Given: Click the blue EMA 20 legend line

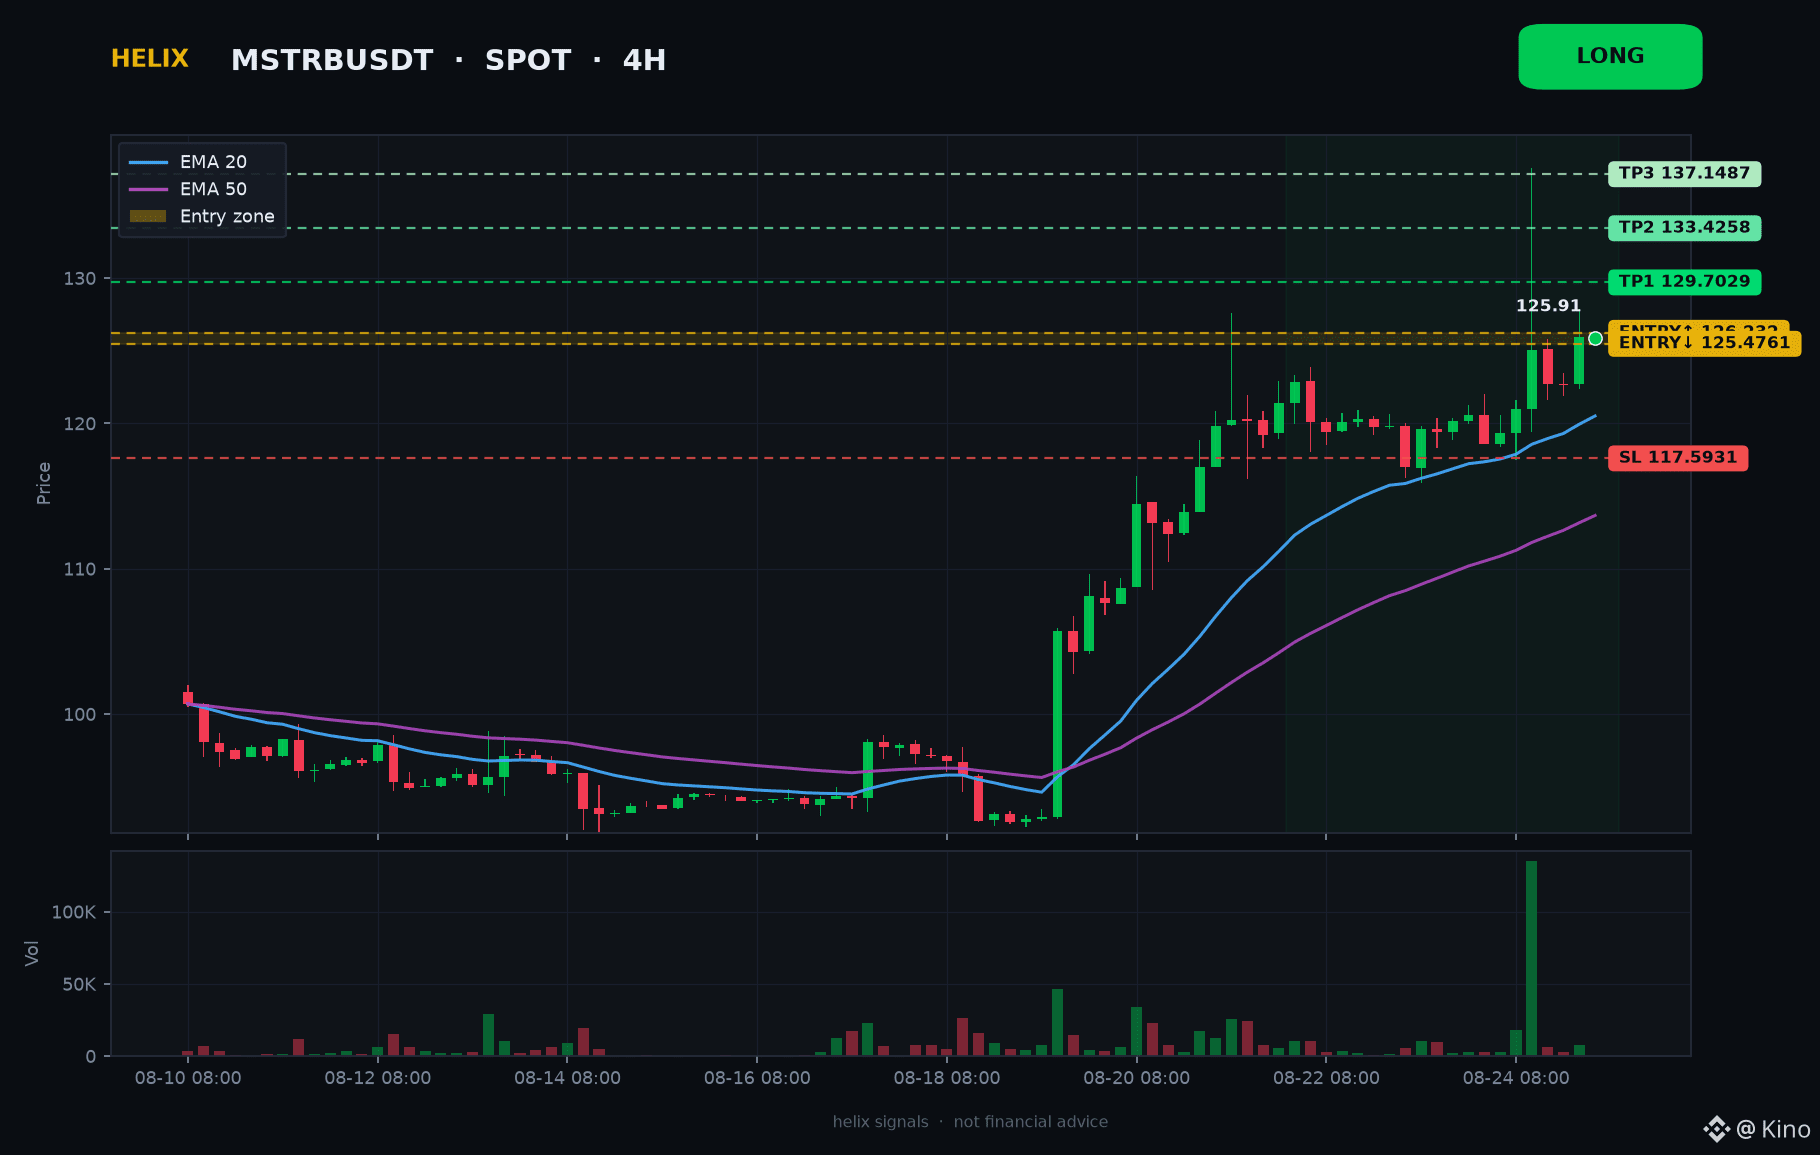Looking at the screenshot, I should tap(148, 162).
